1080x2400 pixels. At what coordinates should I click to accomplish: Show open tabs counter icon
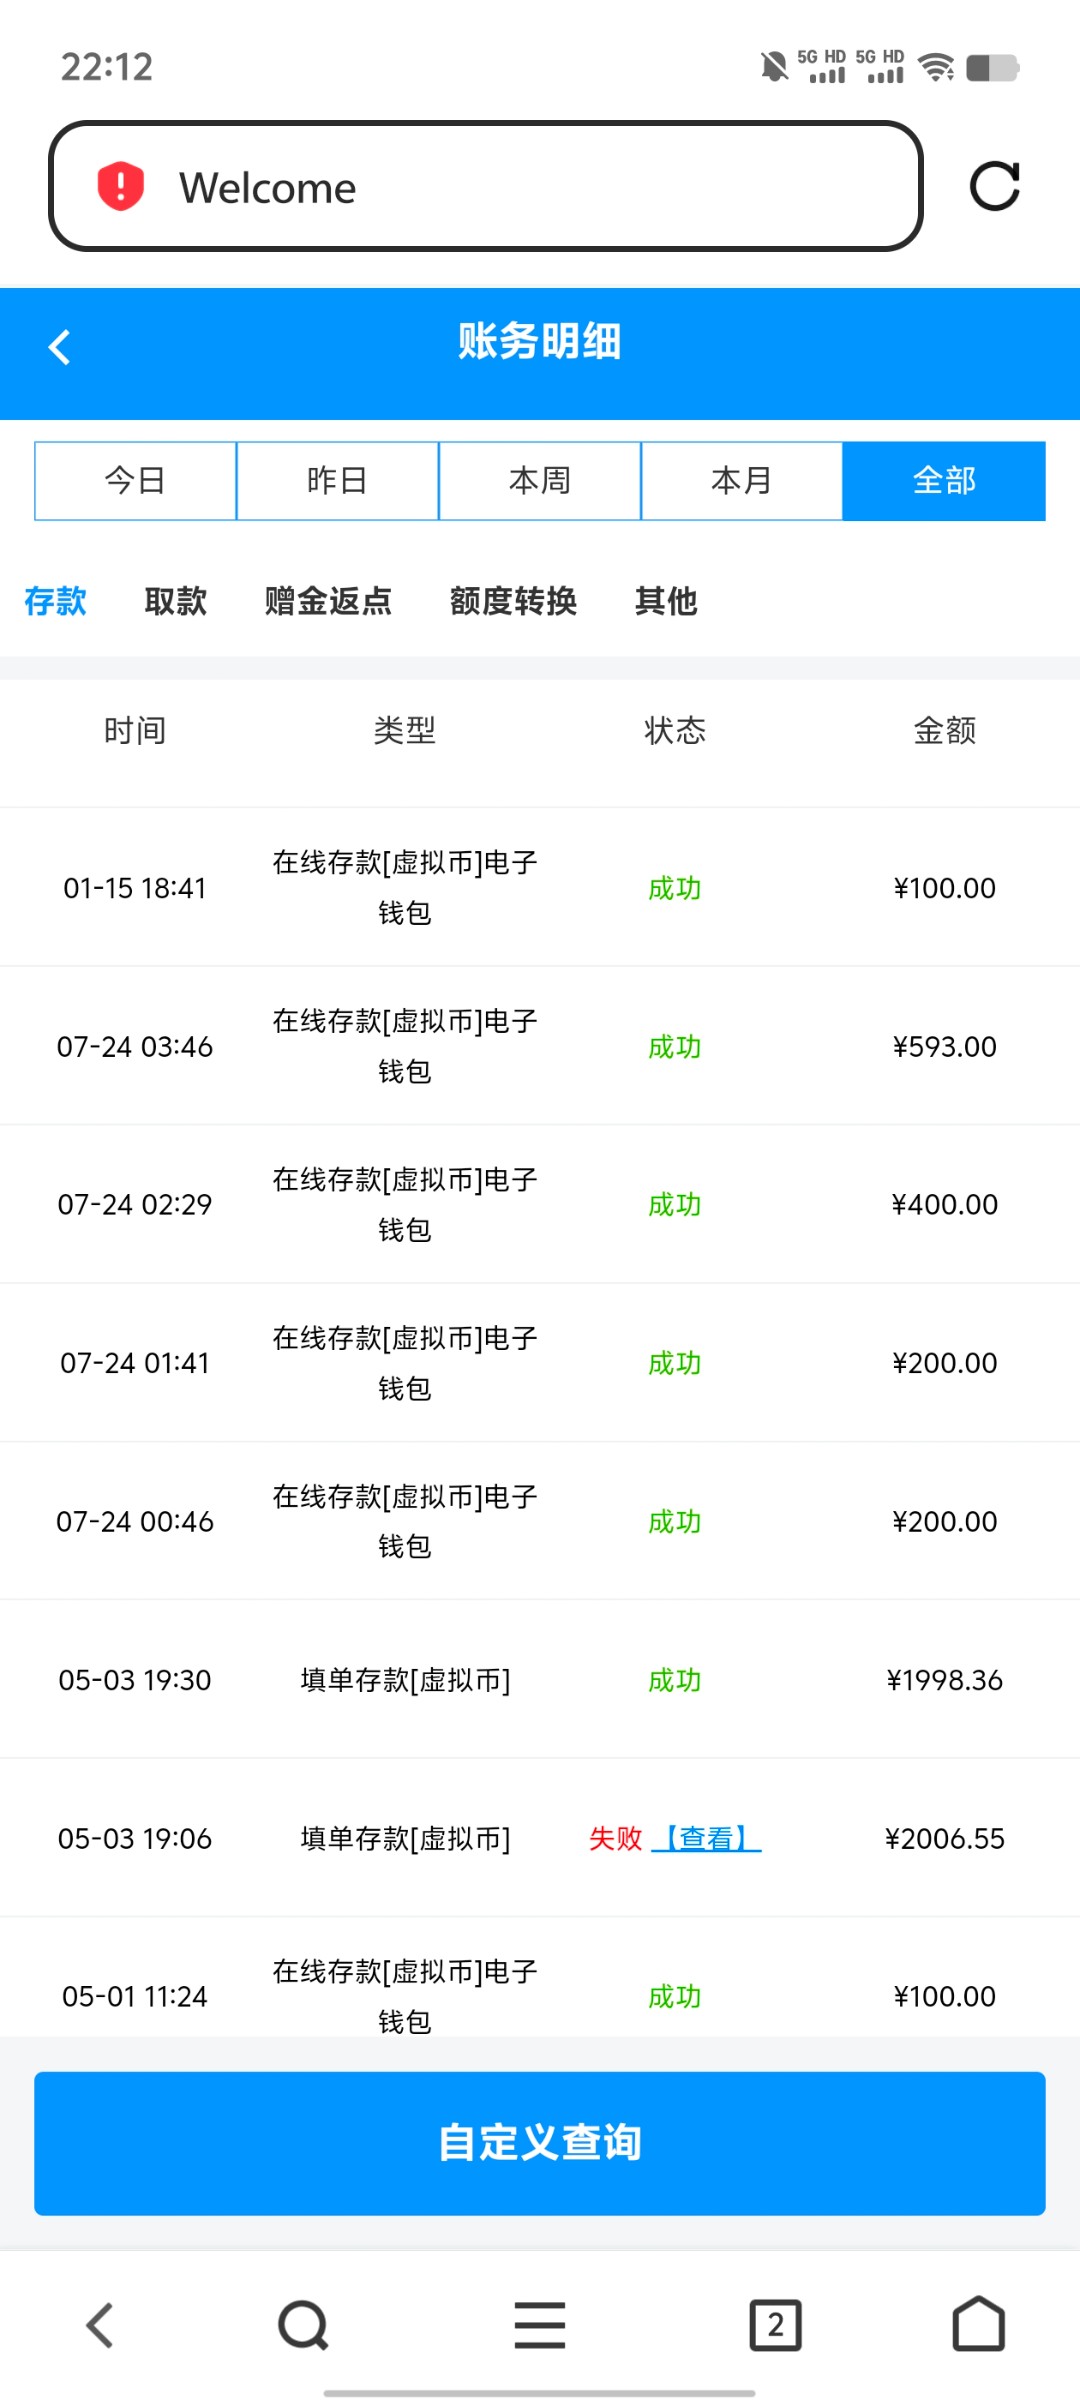coord(775,2325)
